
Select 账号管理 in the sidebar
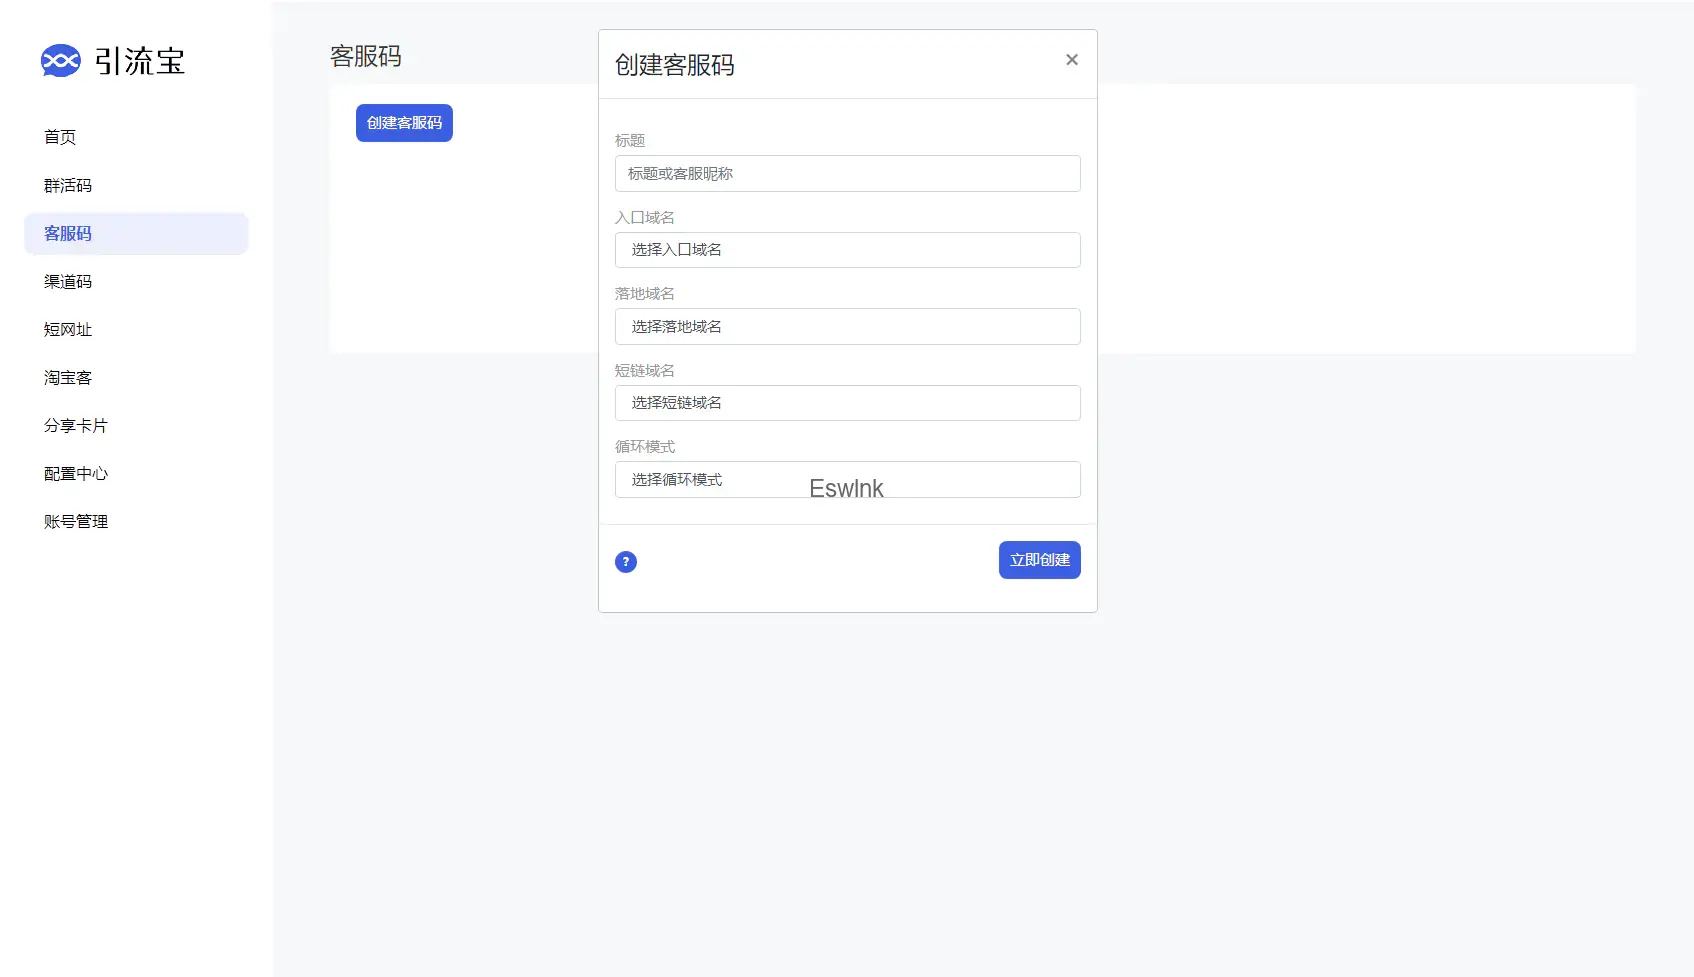[x=76, y=521]
